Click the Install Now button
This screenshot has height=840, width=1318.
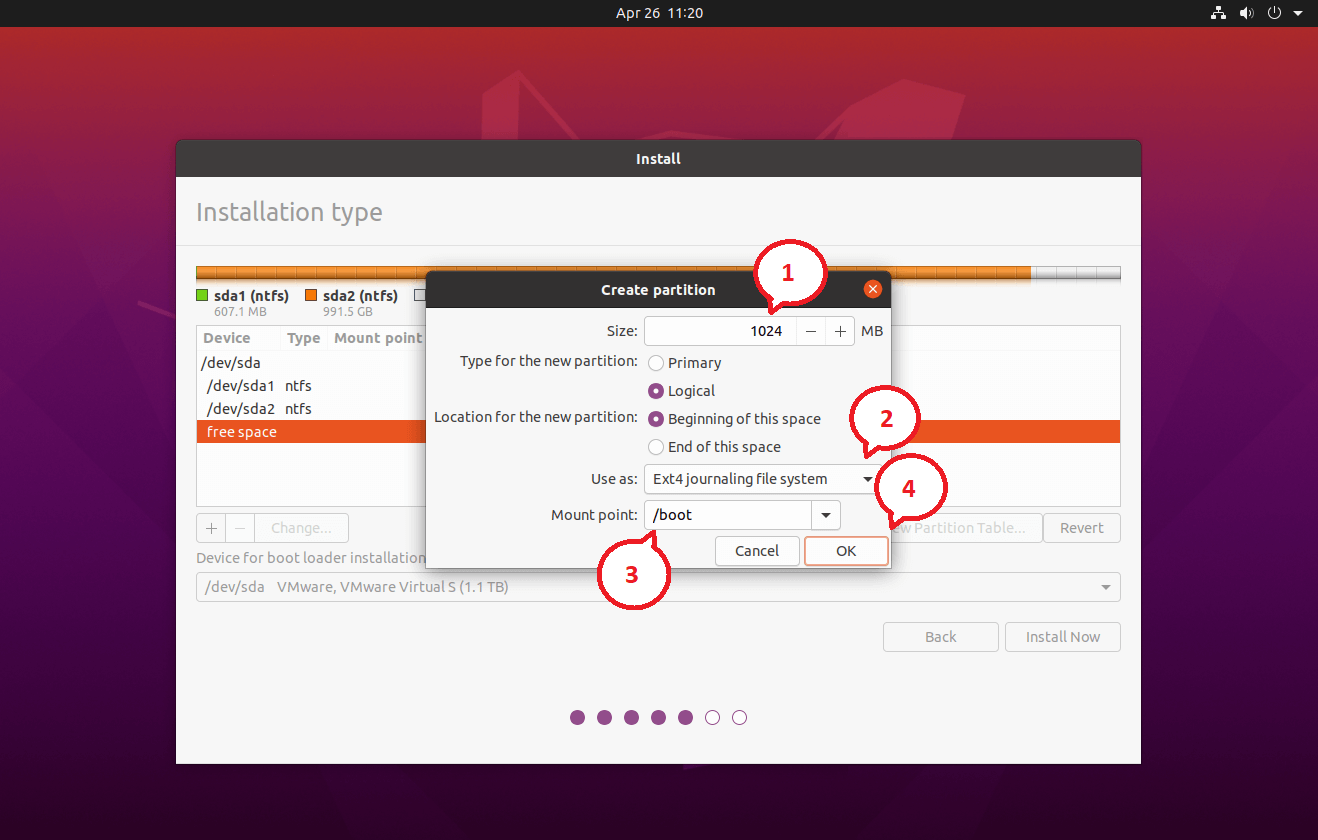click(x=1062, y=636)
